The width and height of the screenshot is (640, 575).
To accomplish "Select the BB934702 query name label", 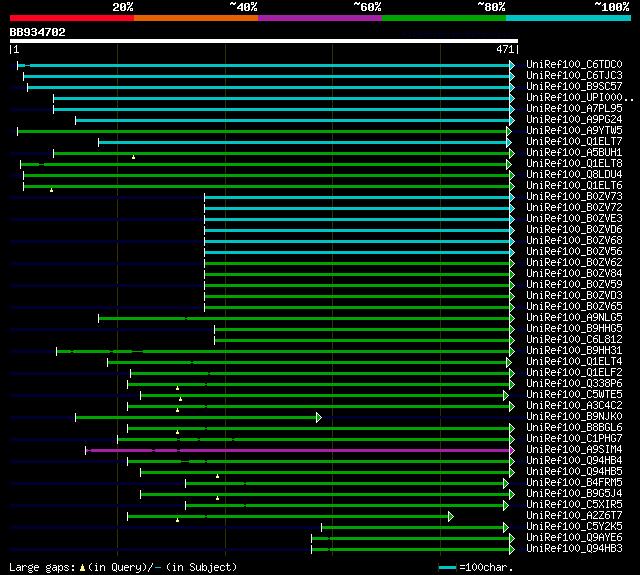I will click(x=38, y=32).
